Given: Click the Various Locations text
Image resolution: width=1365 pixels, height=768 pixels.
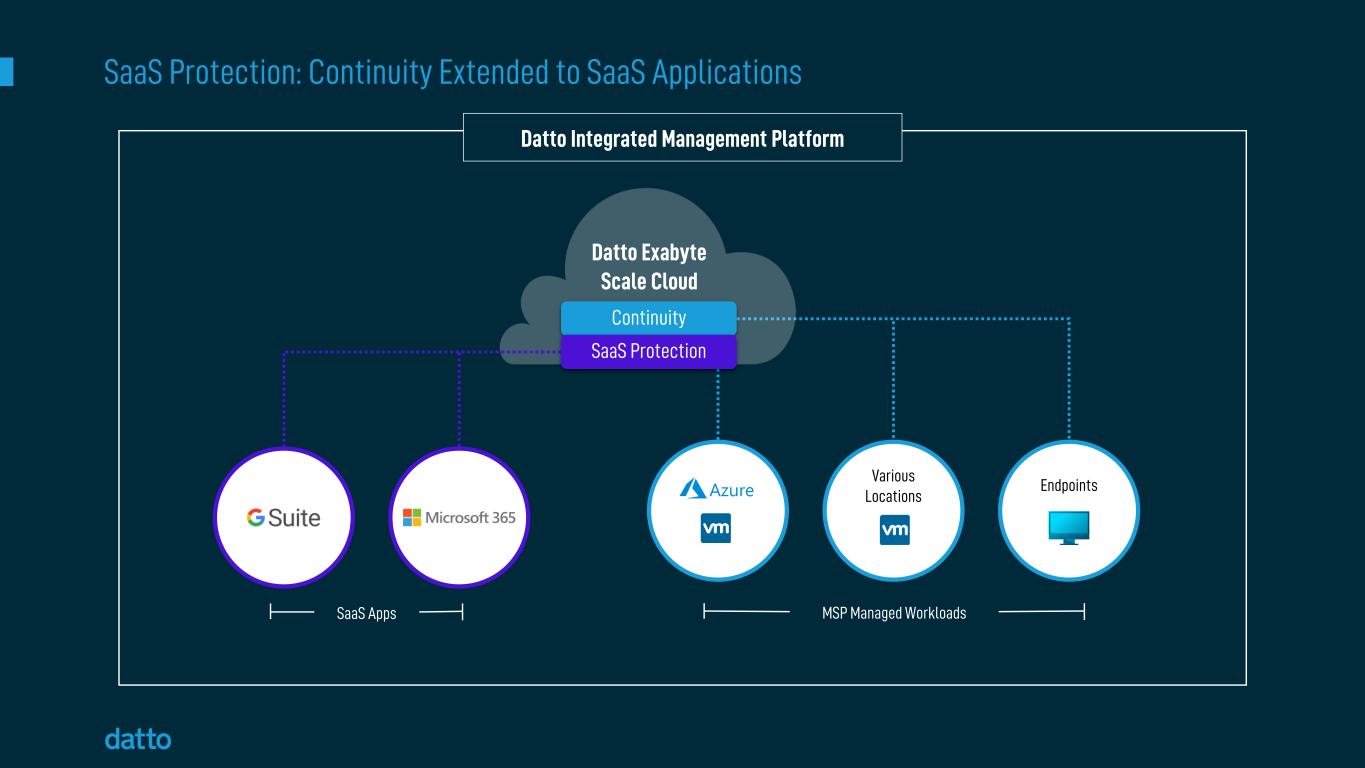Looking at the screenshot, I should [x=893, y=486].
